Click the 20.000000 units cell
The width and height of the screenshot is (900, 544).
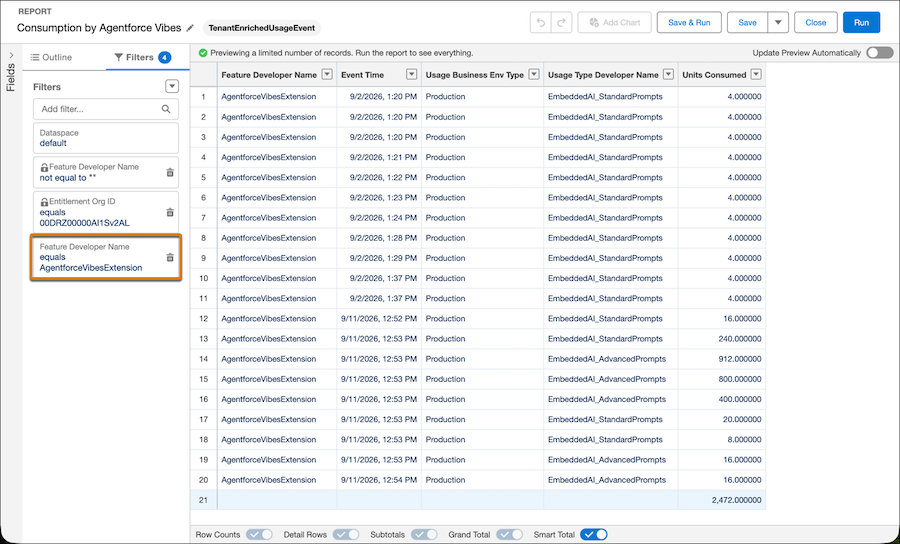tap(721, 419)
